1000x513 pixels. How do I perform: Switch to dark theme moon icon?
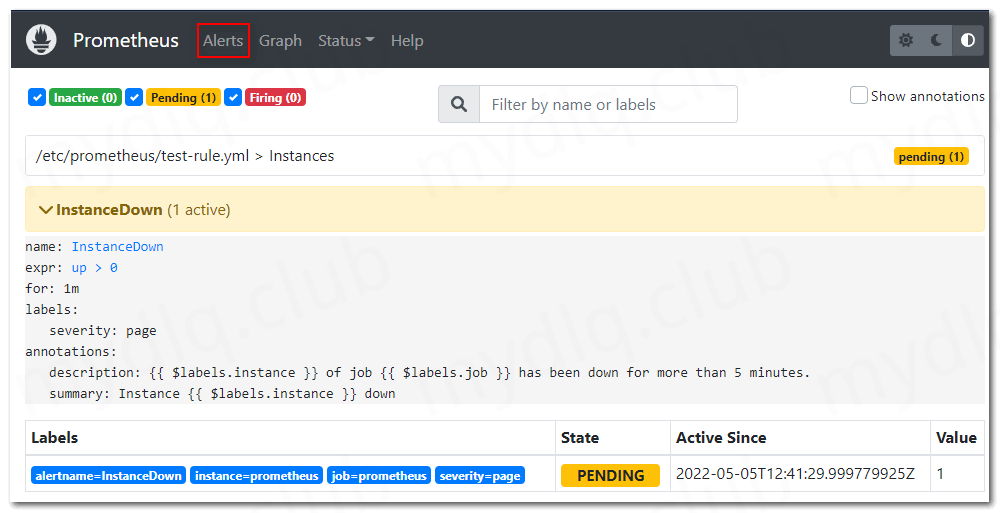[936, 40]
